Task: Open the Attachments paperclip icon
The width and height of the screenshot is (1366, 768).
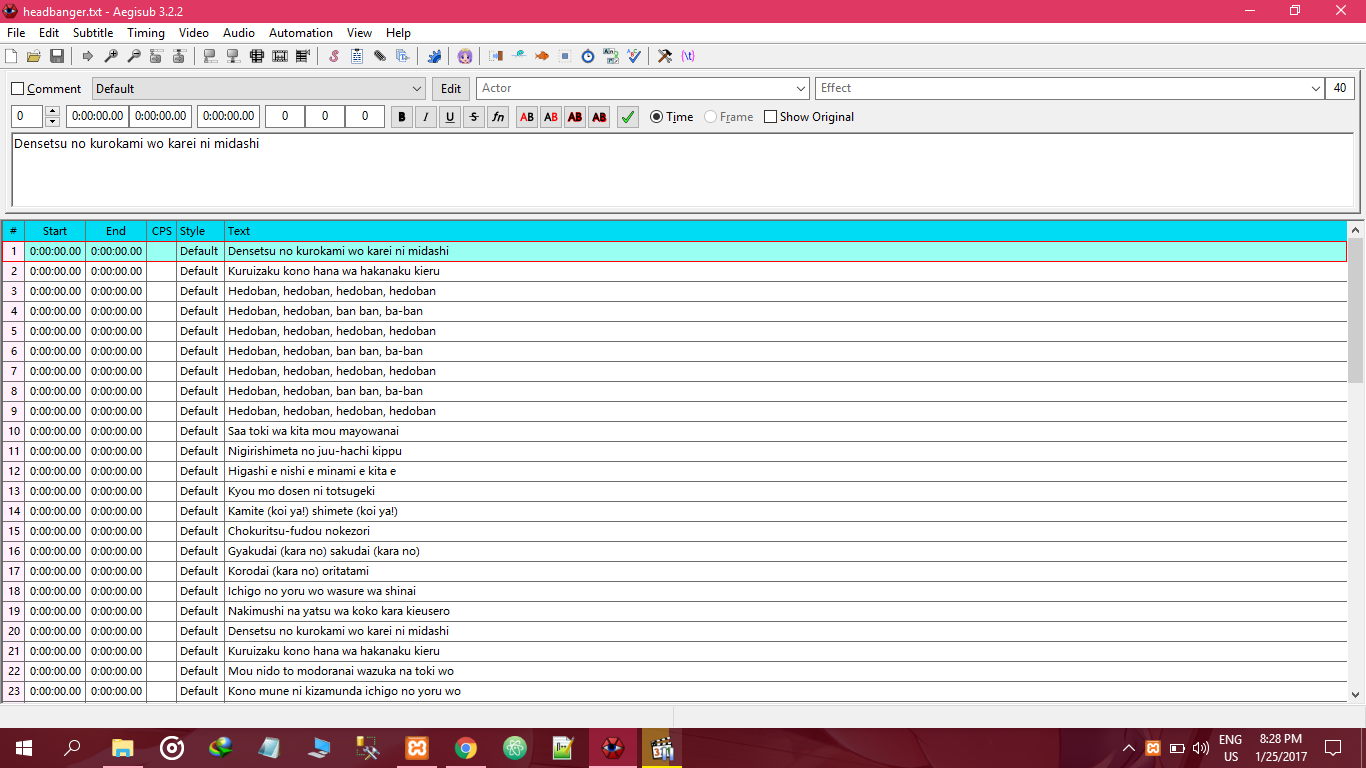Action: point(380,56)
